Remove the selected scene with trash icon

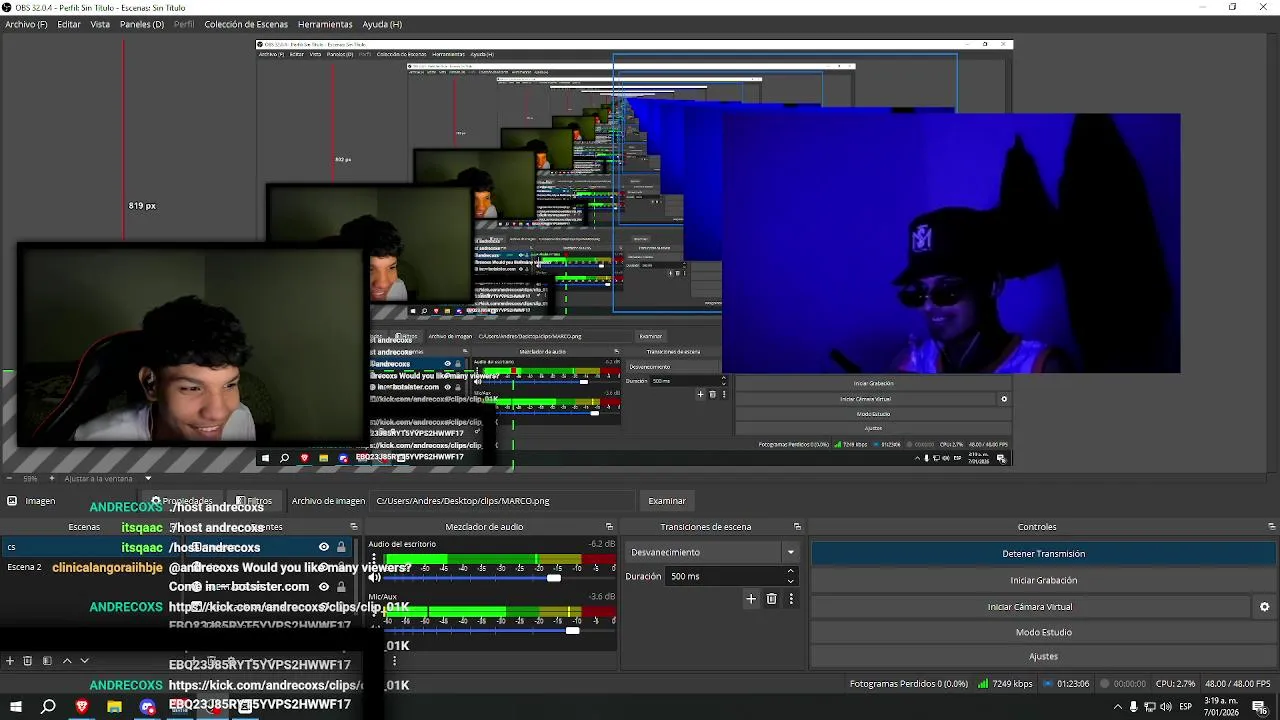28,661
